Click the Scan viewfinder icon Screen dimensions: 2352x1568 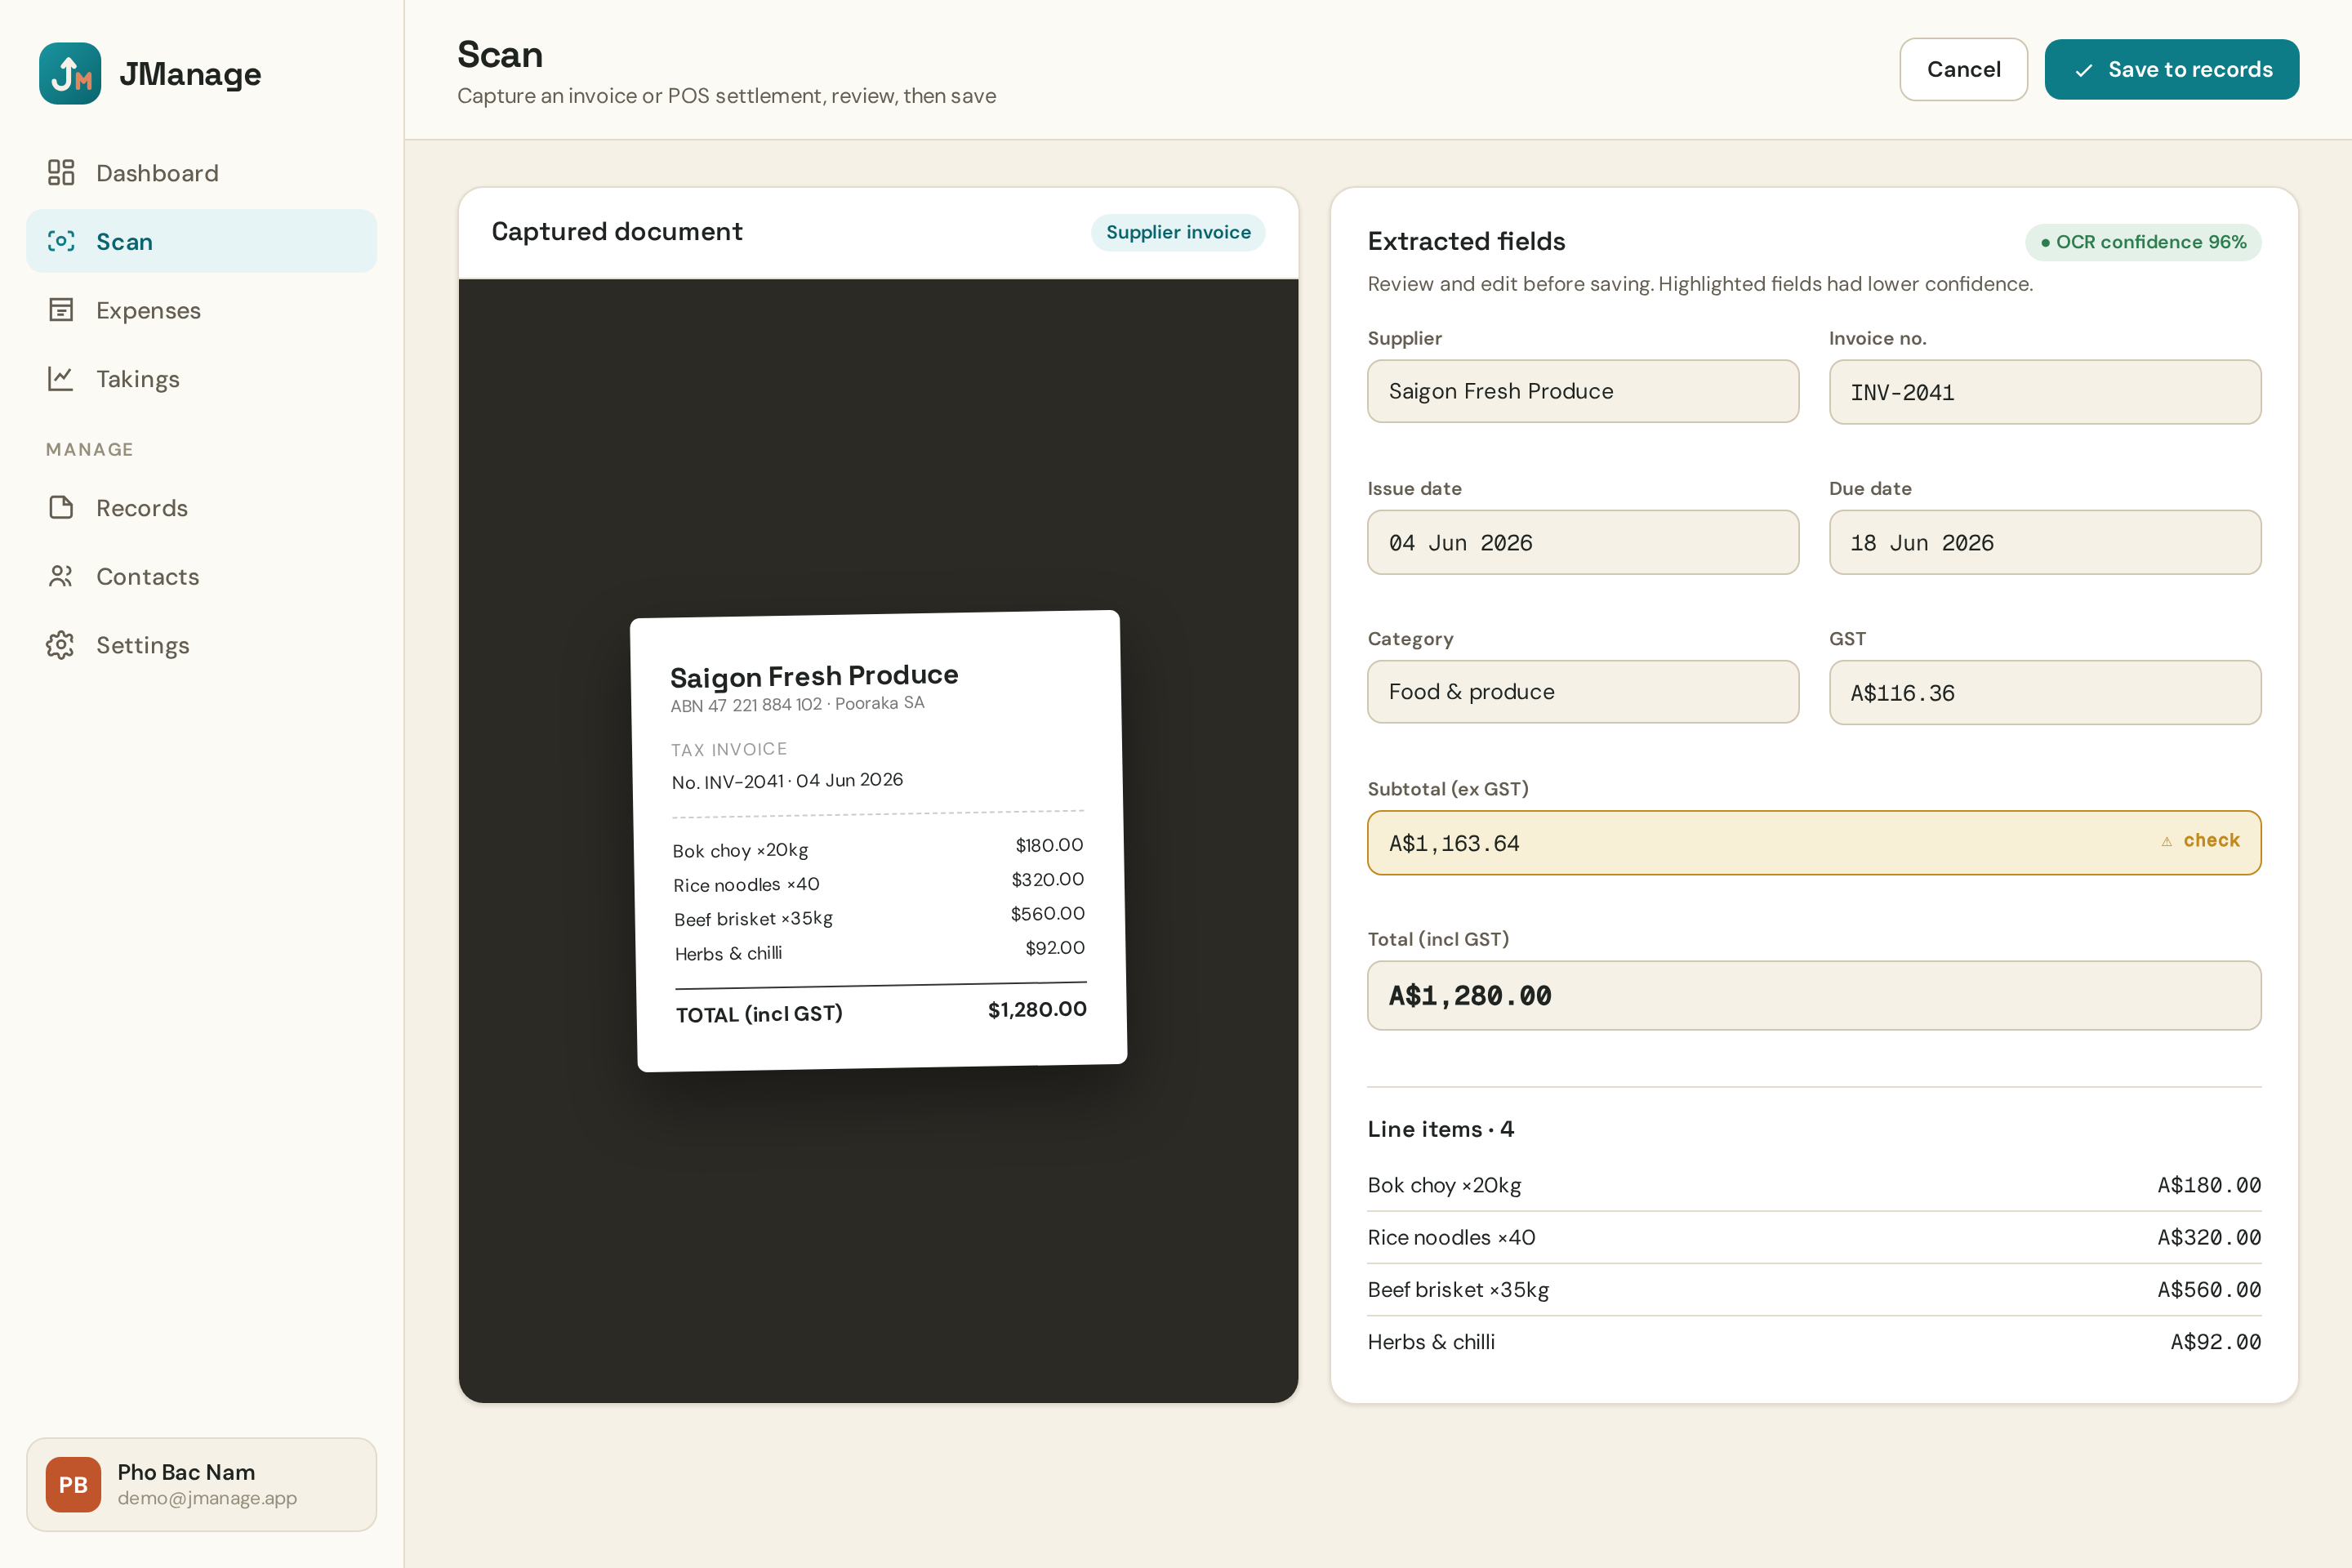61,241
